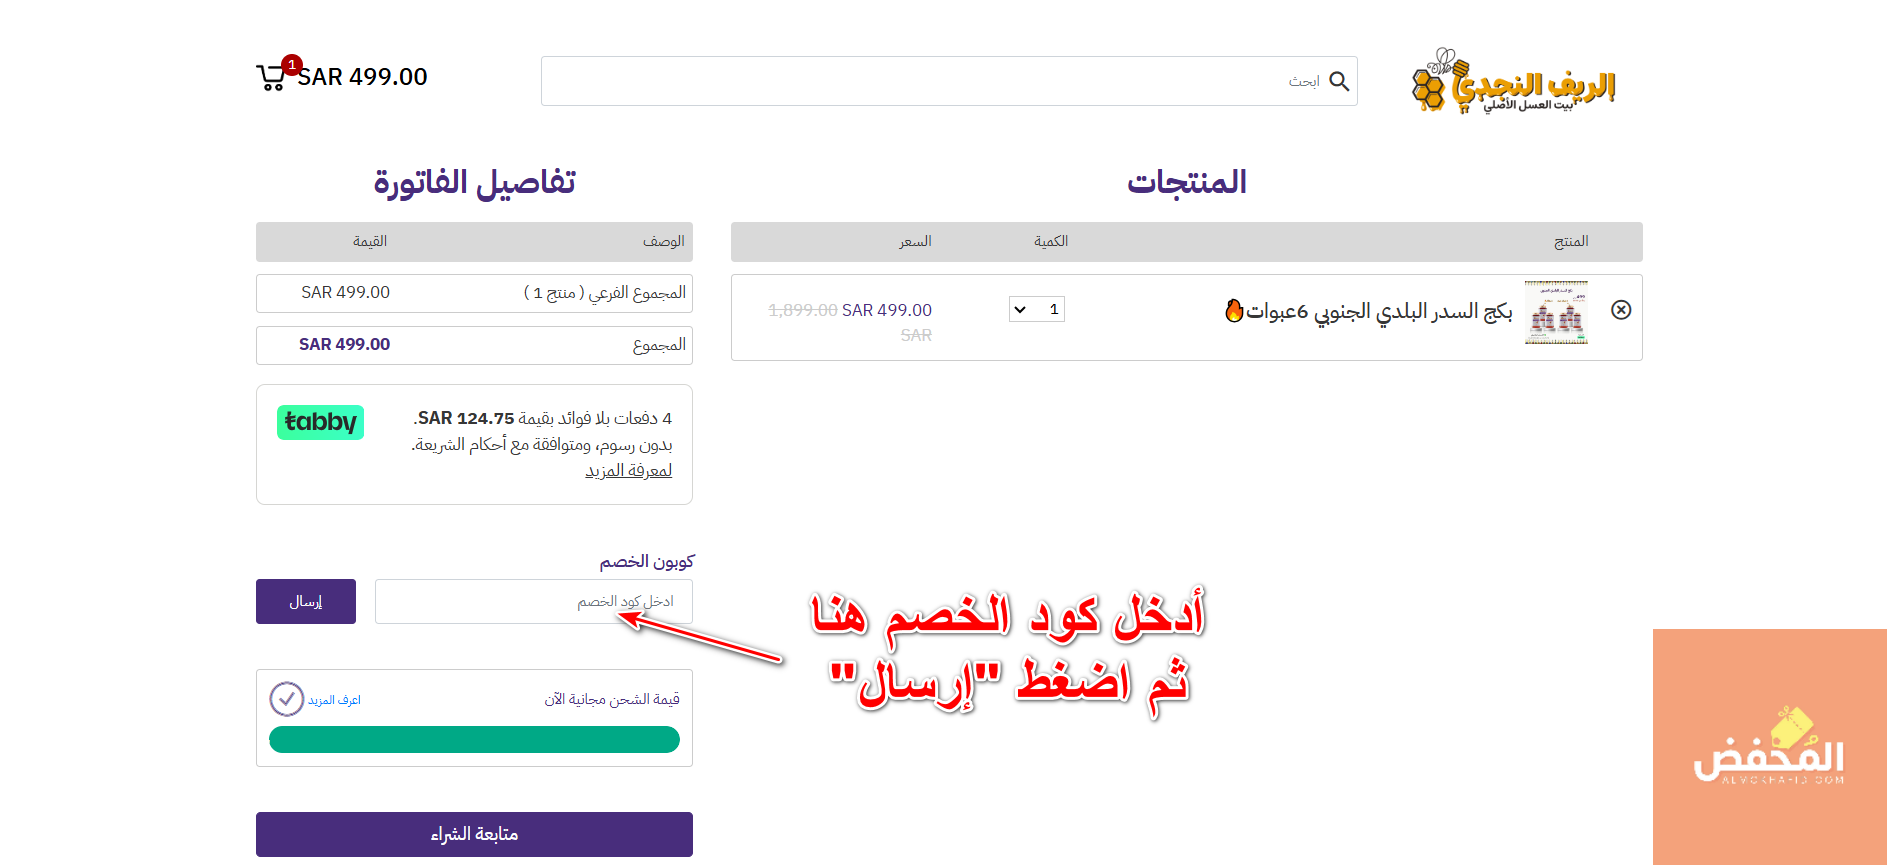Expand the quantity dropdown arrow
The width and height of the screenshot is (1887, 865).
point(1020,310)
